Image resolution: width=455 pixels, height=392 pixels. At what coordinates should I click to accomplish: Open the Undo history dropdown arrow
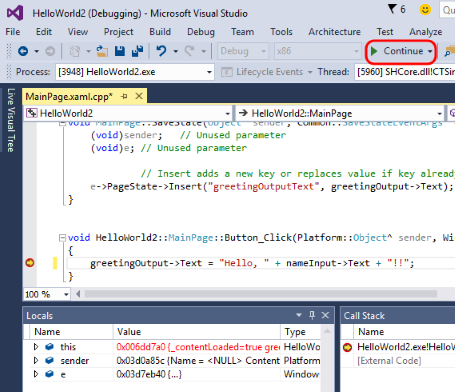click(175, 51)
